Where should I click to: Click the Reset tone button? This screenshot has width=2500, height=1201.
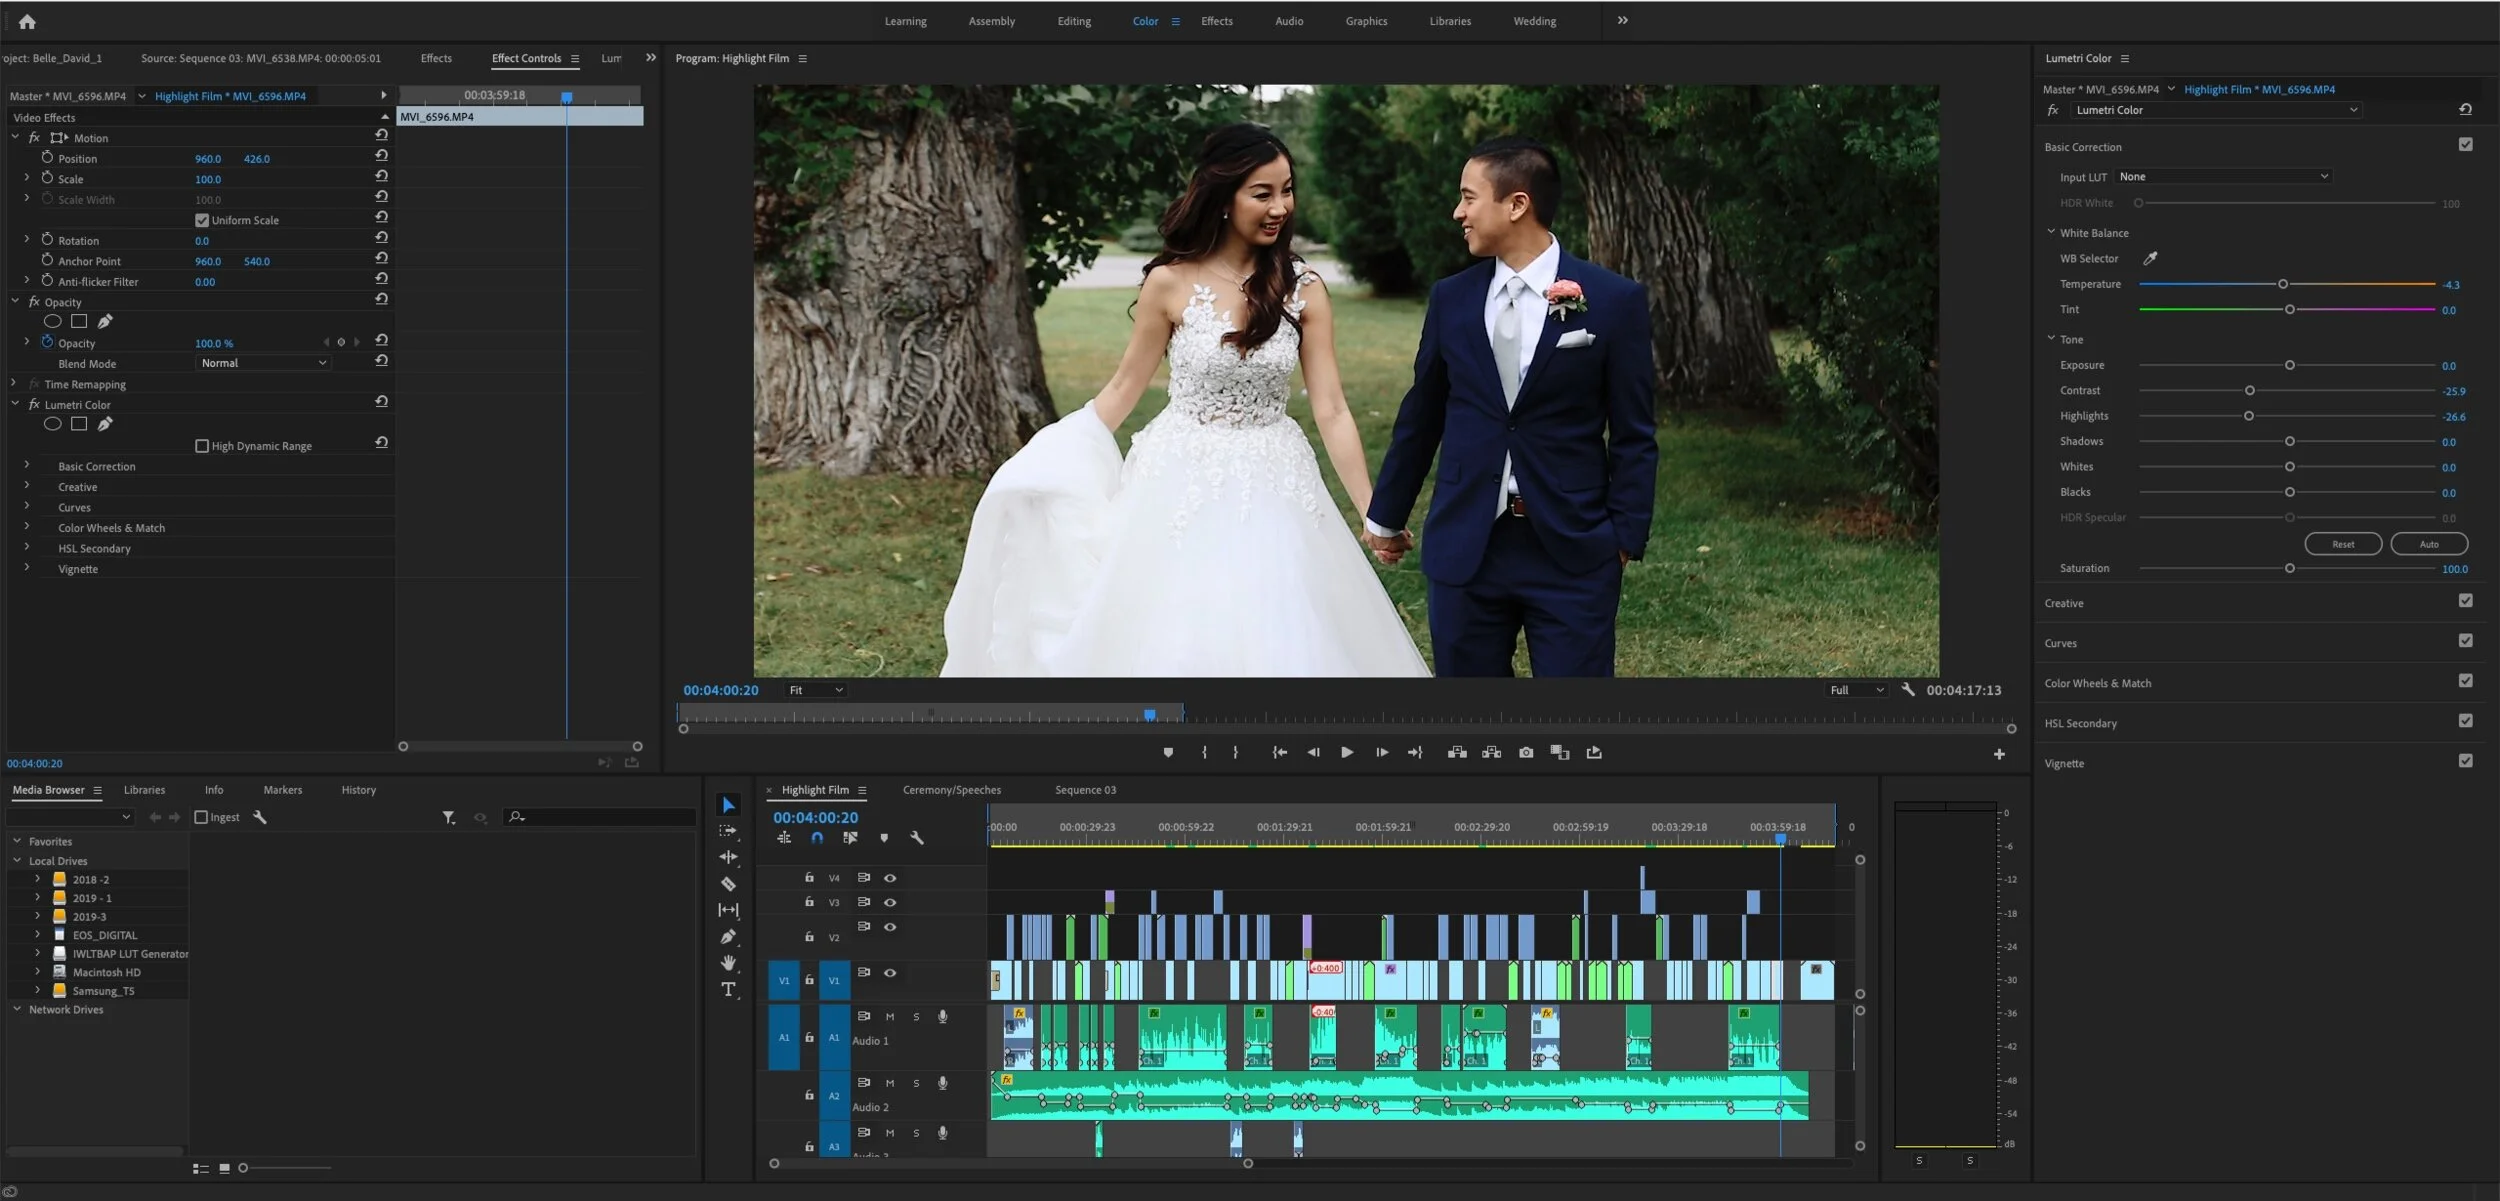click(2342, 544)
